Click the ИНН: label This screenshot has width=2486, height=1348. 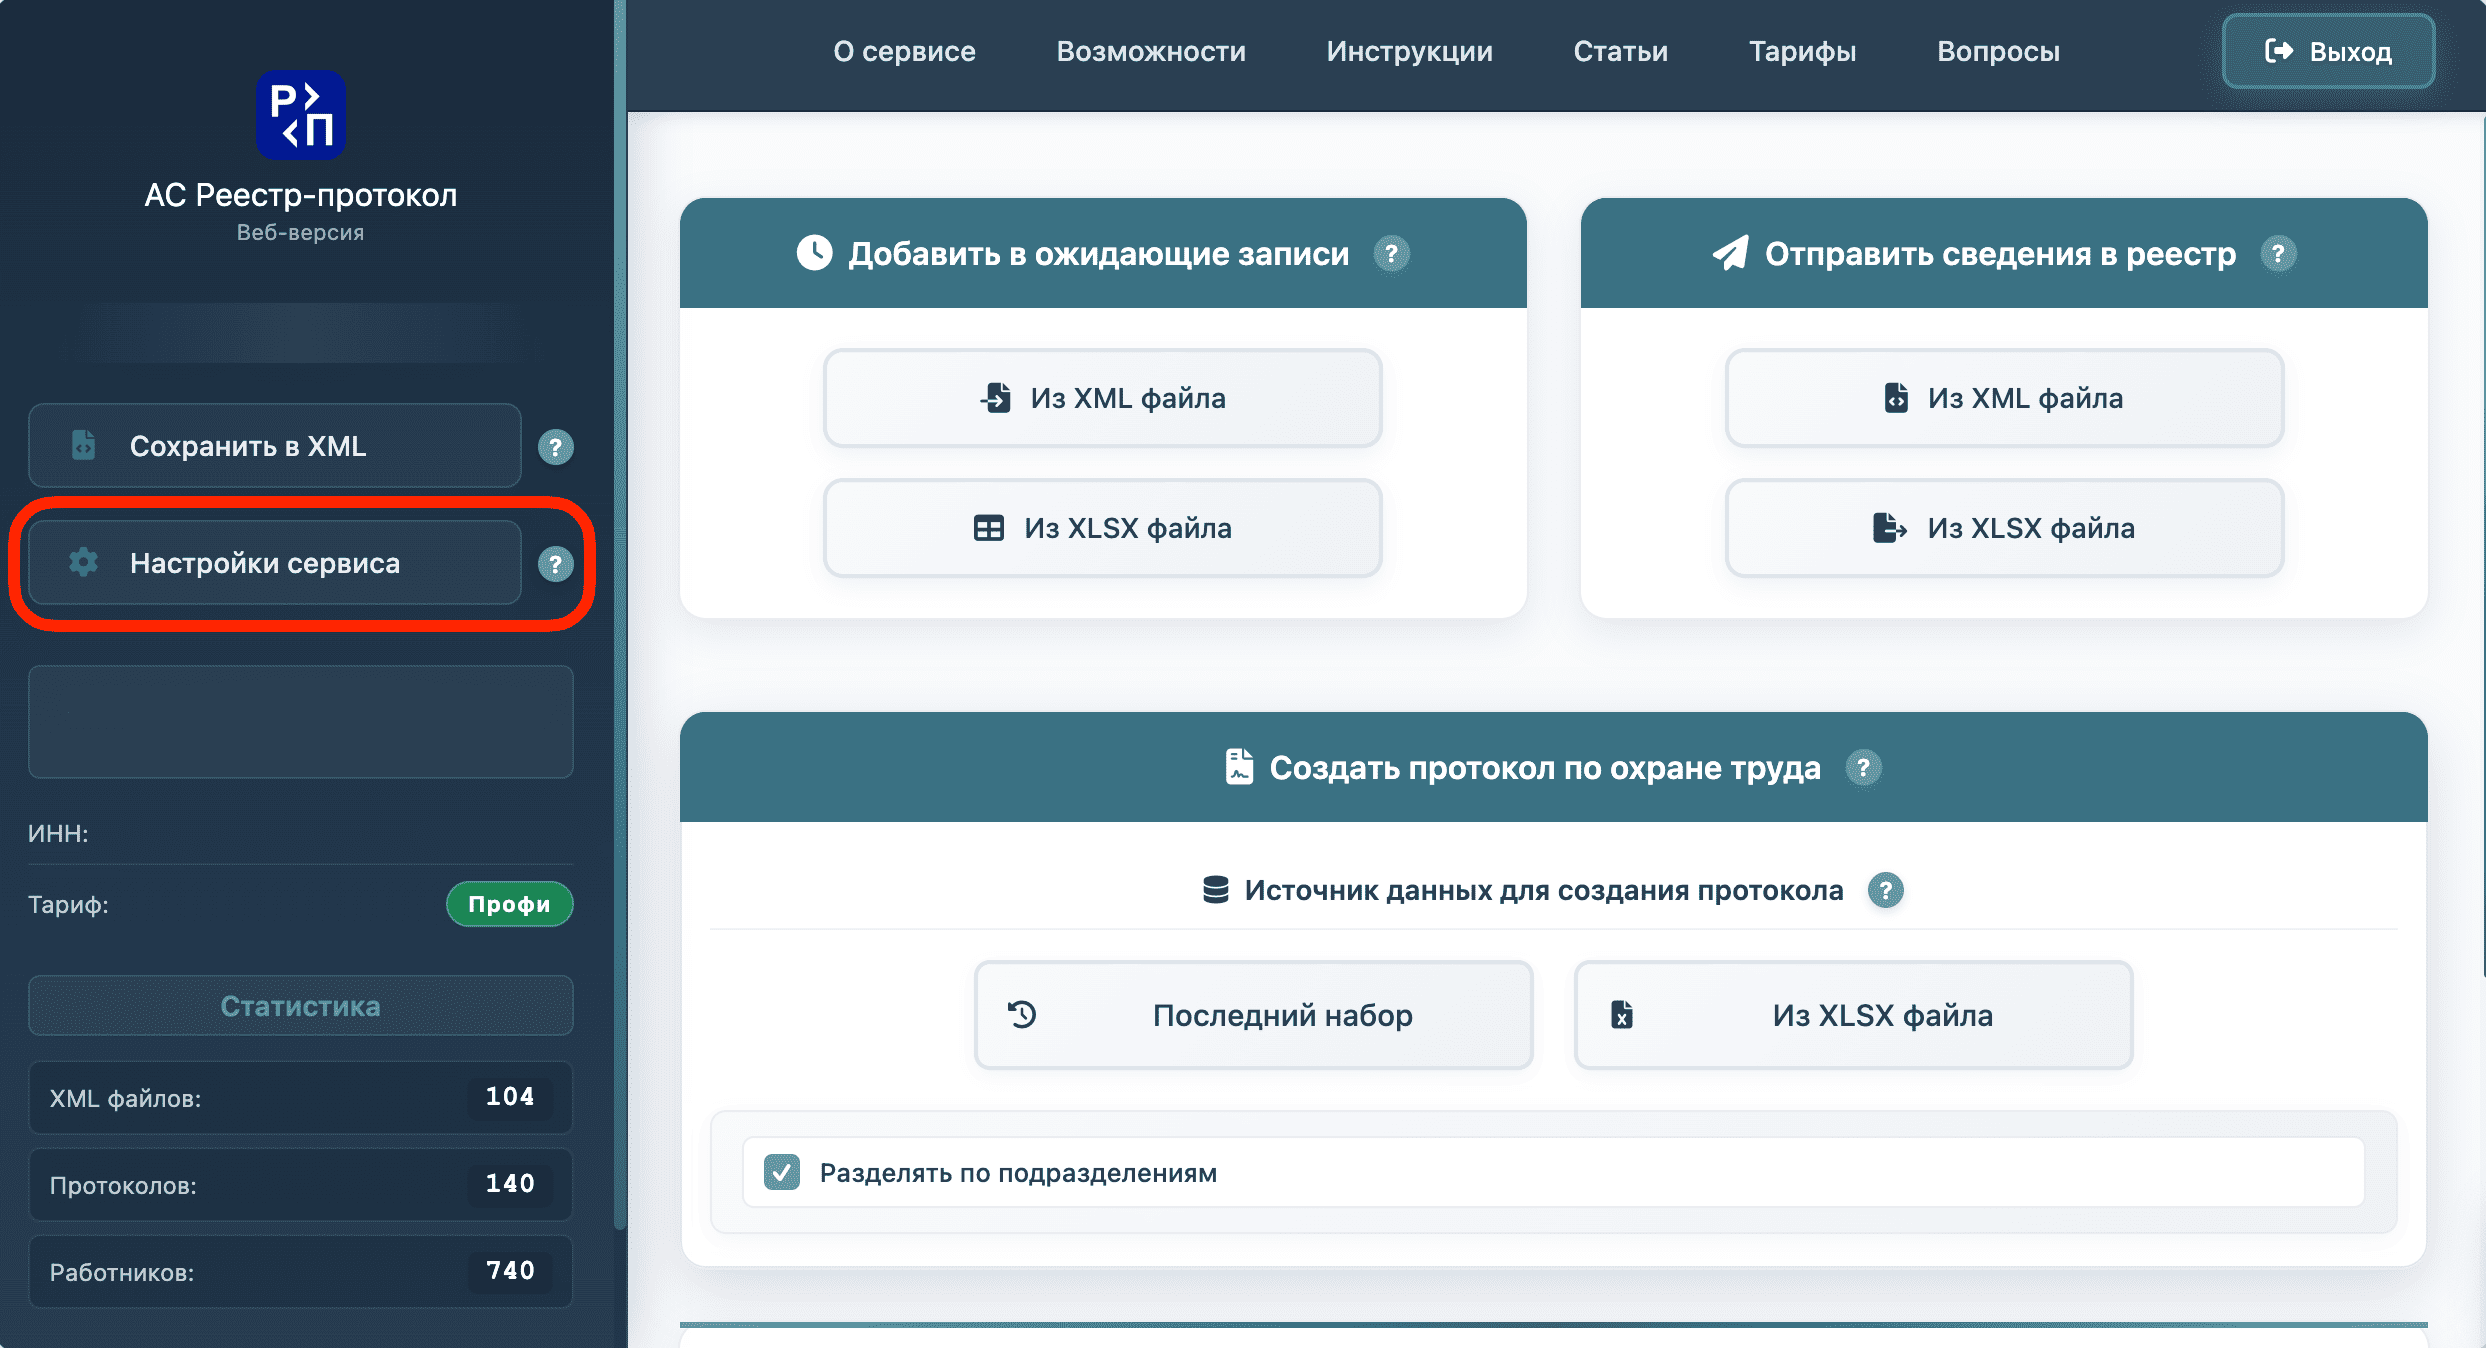(58, 834)
